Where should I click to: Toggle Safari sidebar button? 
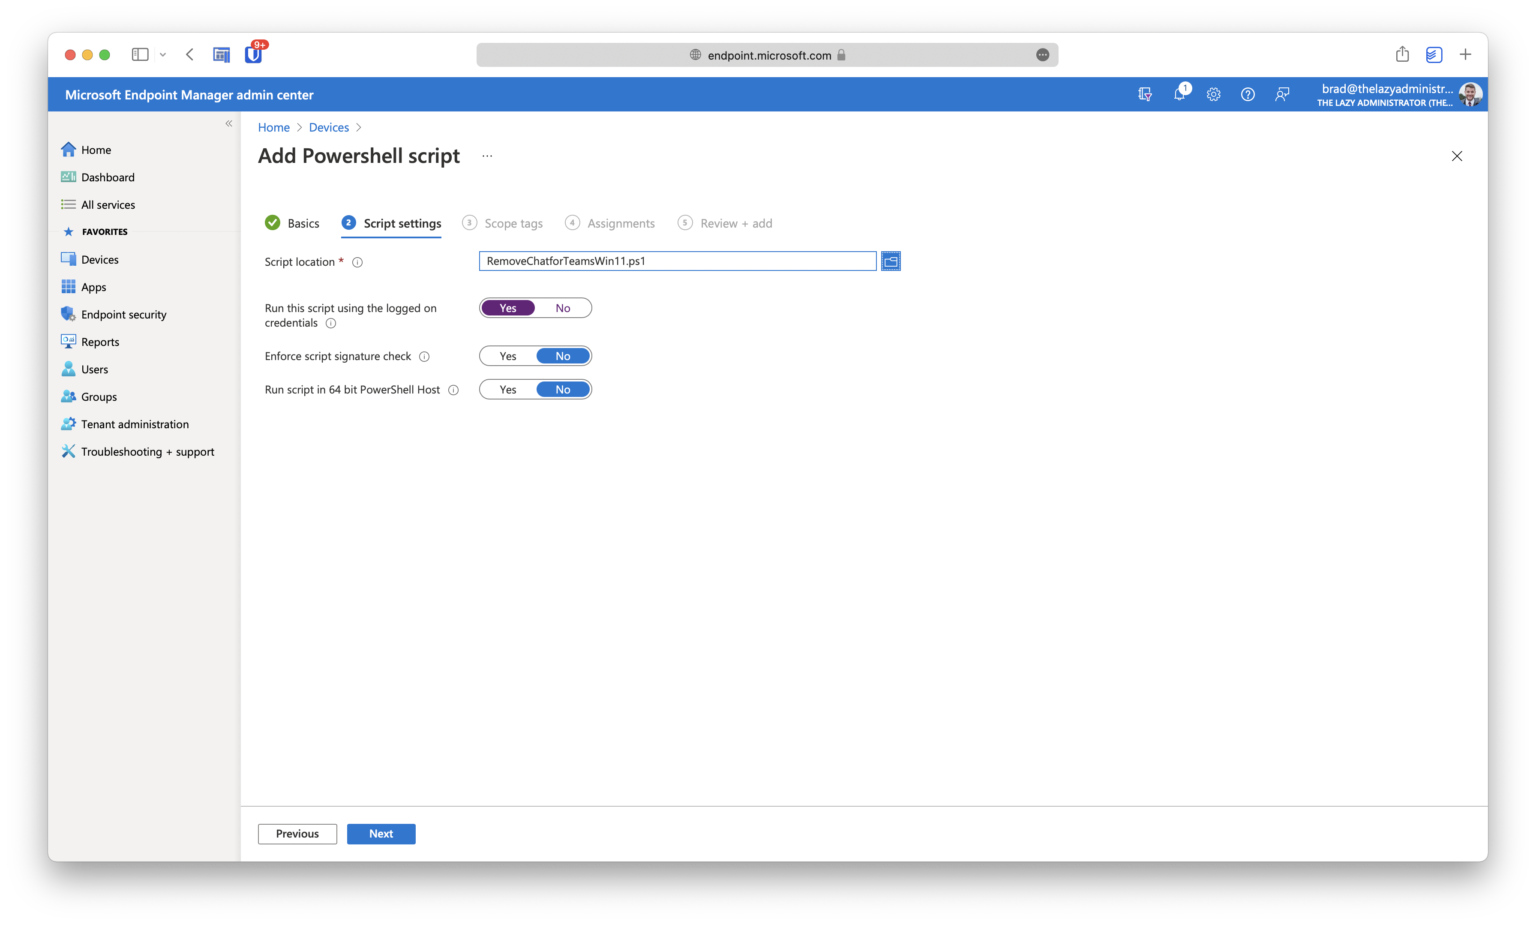pyautogui.click(x=140, y=55)
